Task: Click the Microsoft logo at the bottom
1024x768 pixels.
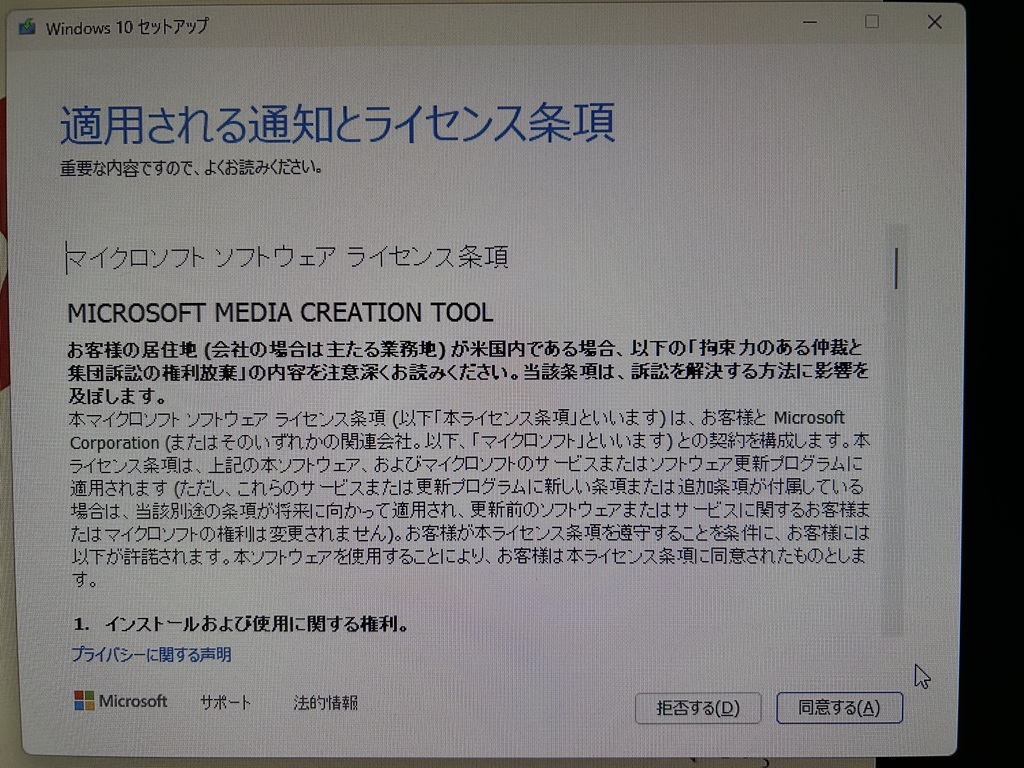Action: [121, 701]
